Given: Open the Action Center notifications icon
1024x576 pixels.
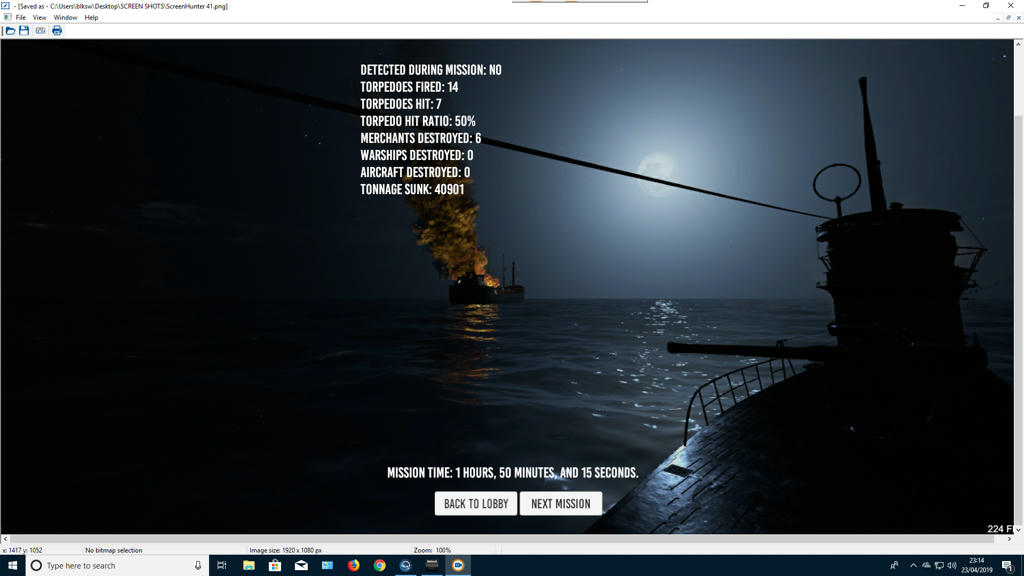Looking at the screenshot, I should (1008, 566).
